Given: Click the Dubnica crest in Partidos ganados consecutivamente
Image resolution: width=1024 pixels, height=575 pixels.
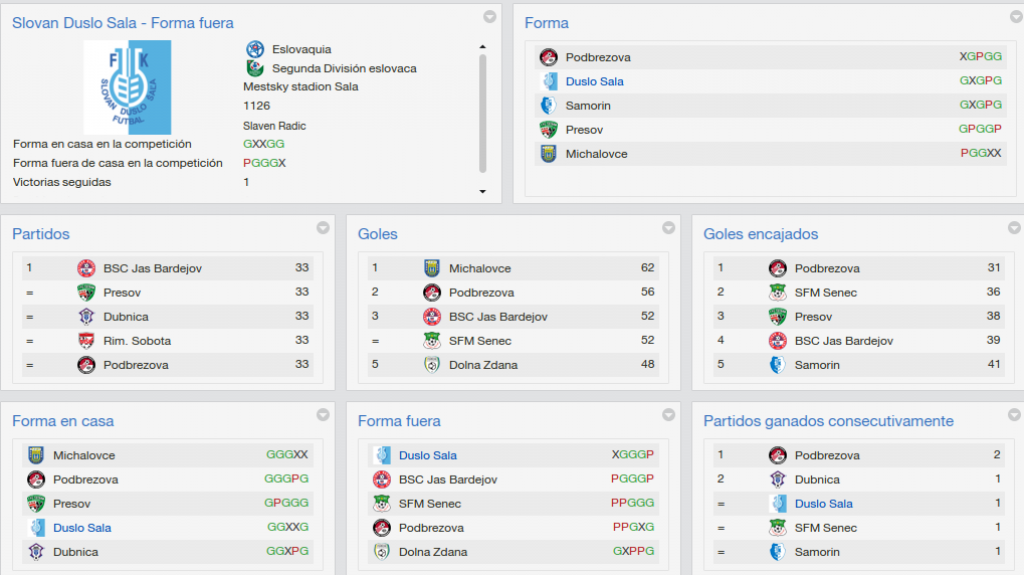Looking at the screenshot, I should (x=777, y=479).
